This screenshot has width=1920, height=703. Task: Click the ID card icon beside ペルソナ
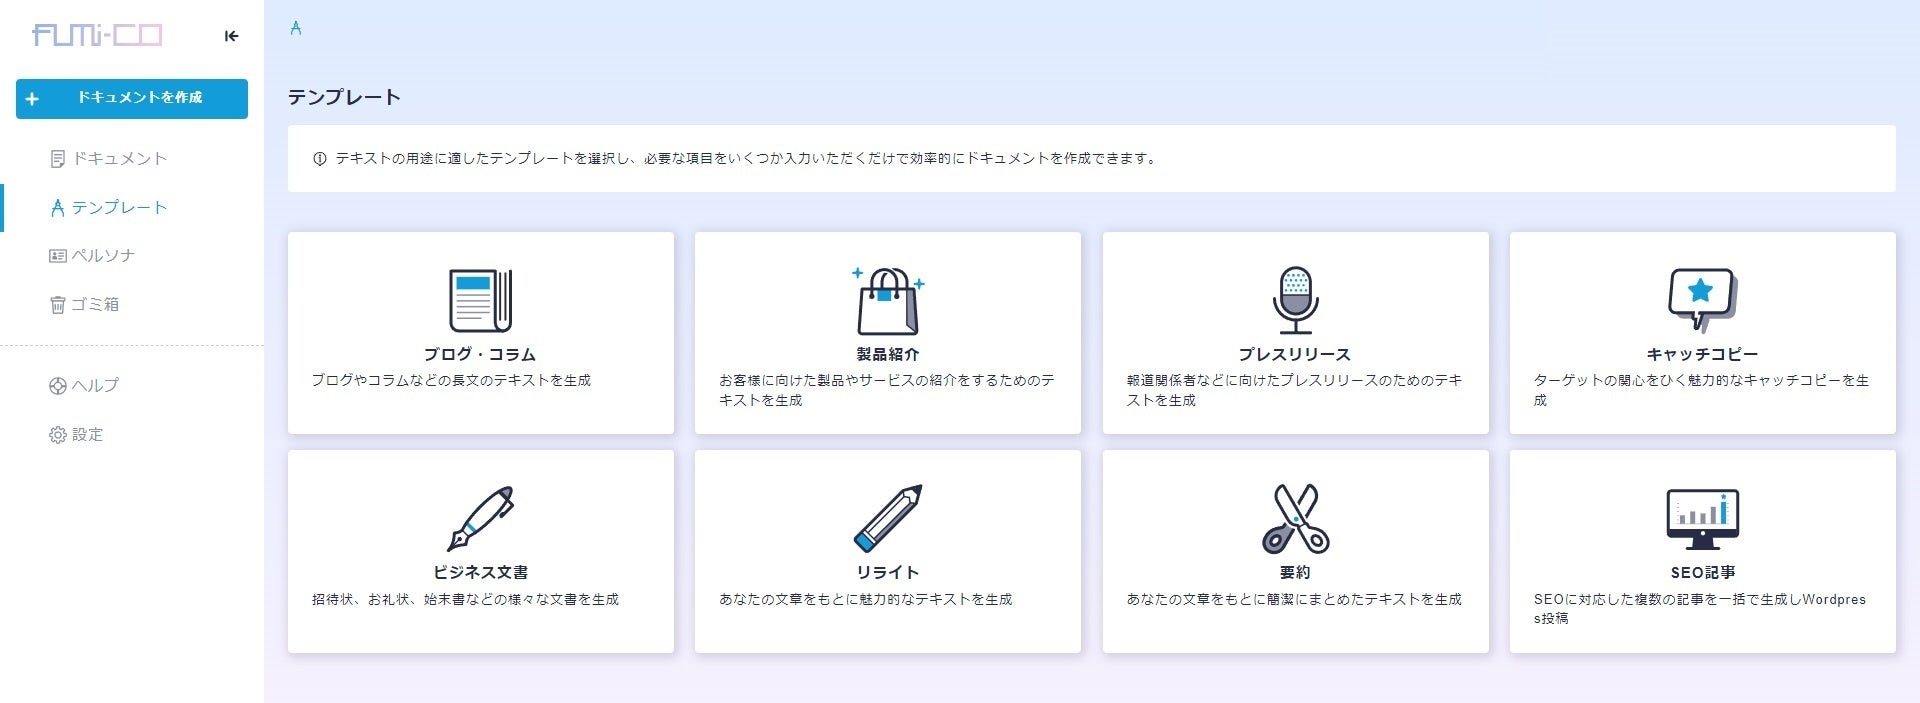[x=58, y=256]
